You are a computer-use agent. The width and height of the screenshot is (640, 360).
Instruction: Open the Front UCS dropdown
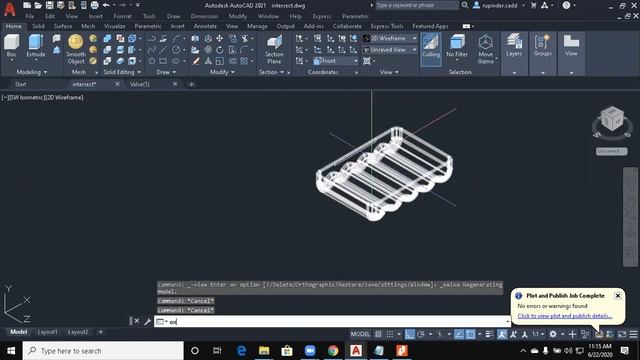point(336,61)
